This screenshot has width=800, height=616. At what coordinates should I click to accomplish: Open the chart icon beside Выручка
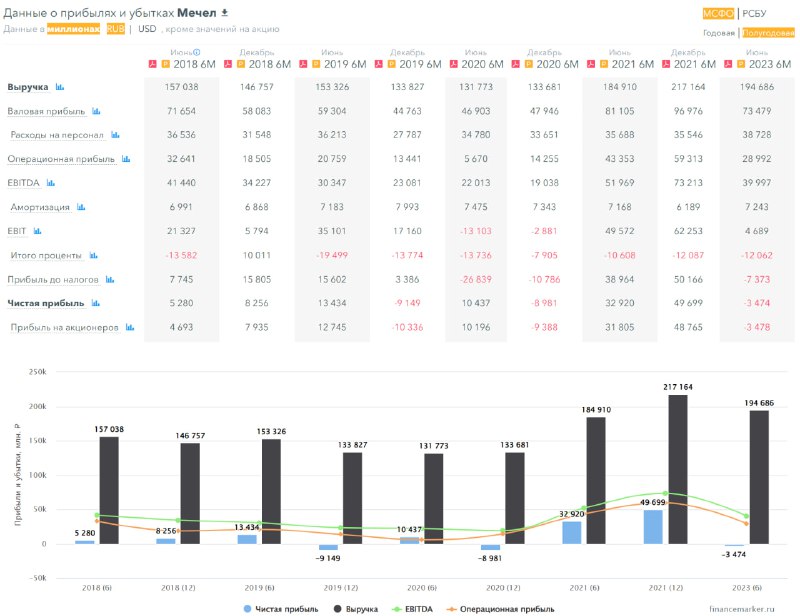pos(60,87)
